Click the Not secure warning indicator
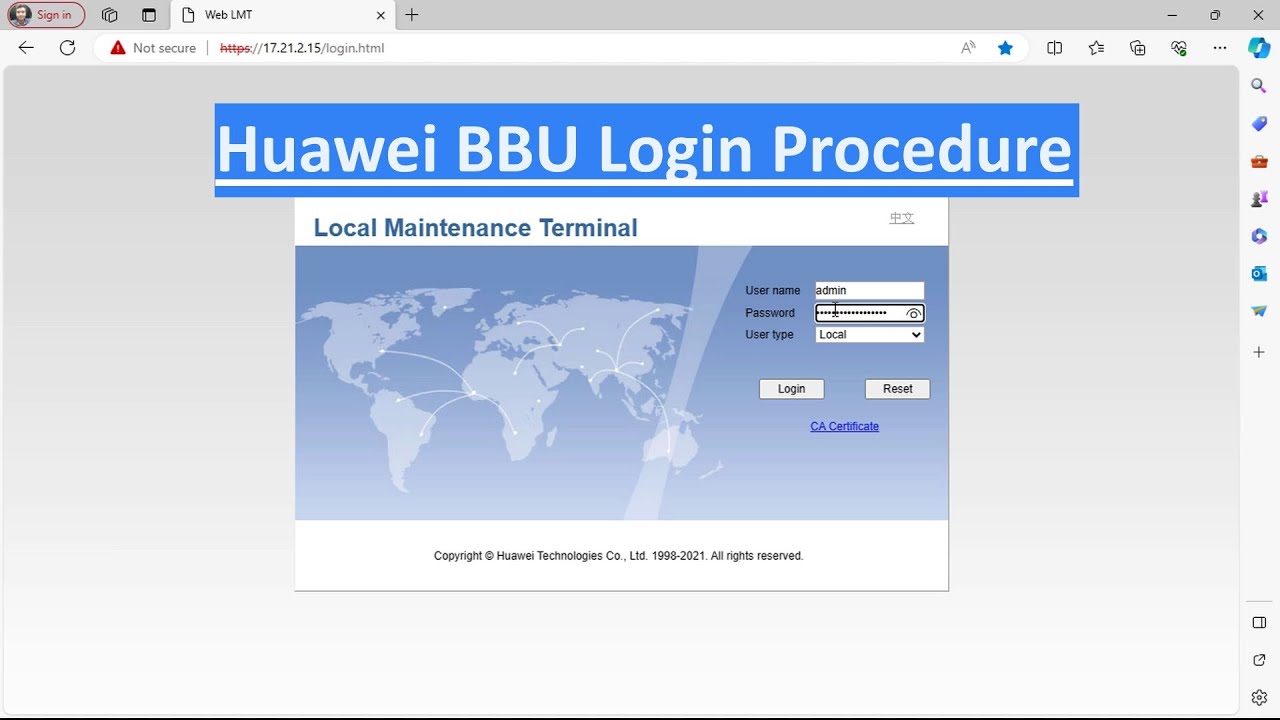This screenshot has height=720, width=1280. 153,48
